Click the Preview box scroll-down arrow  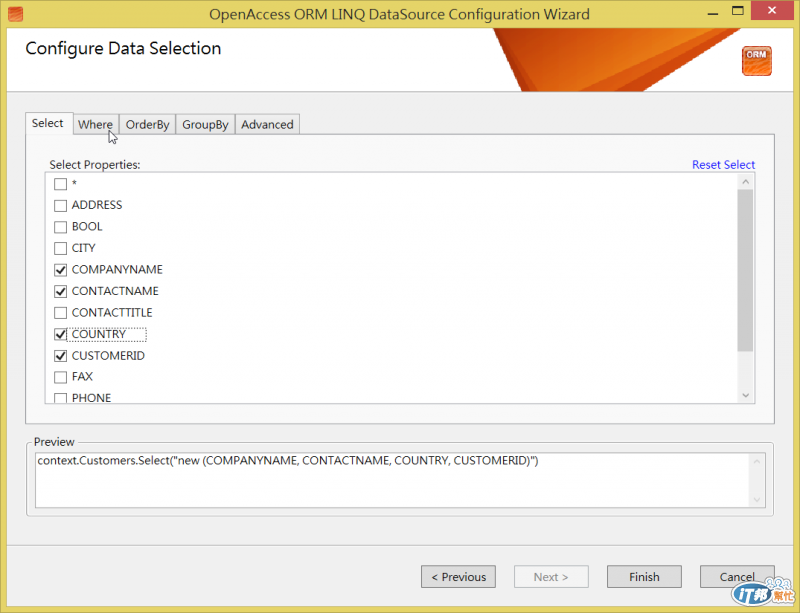[757, 500]
